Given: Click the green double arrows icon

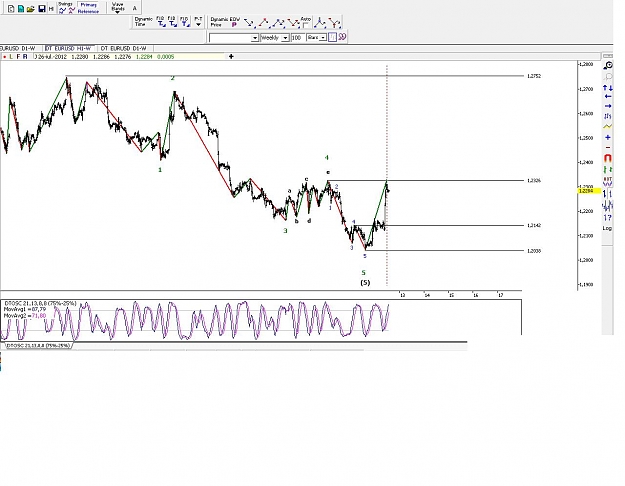Looking at the screenshot, I should tap(607, 170).
